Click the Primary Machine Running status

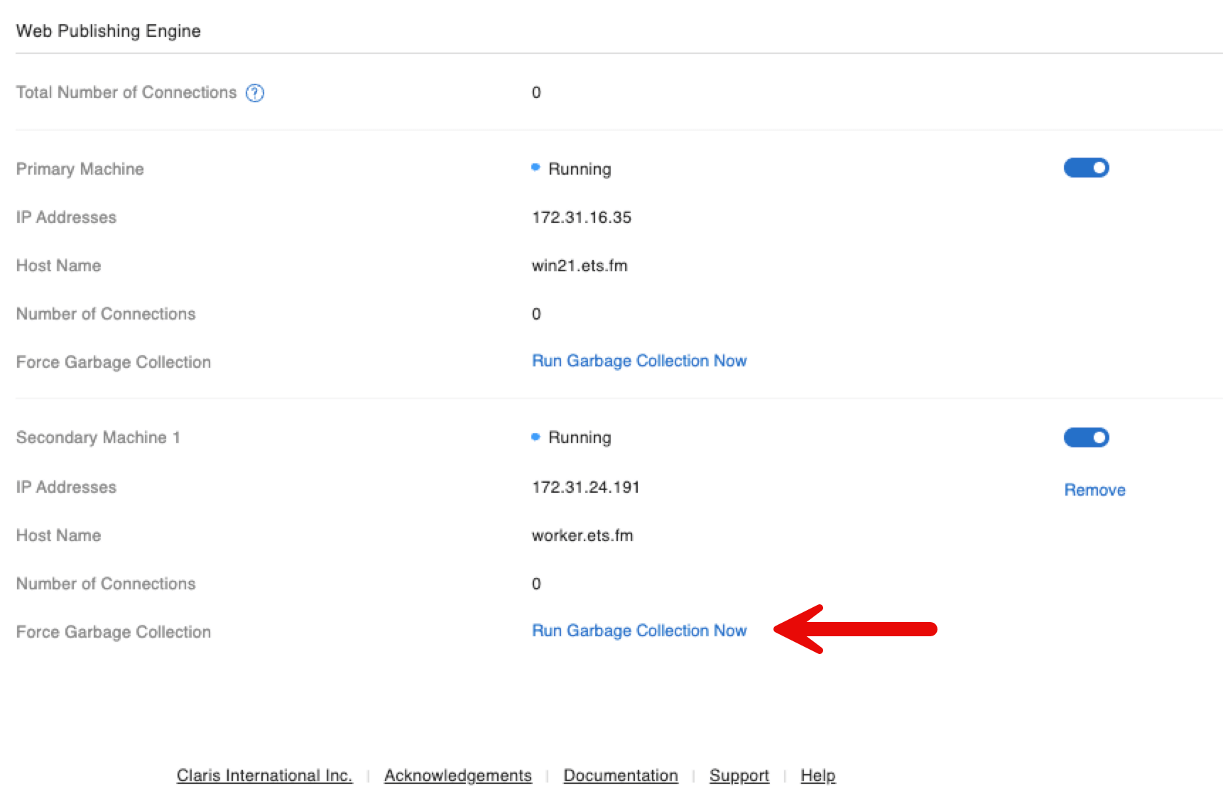click(x=572, y=169)
